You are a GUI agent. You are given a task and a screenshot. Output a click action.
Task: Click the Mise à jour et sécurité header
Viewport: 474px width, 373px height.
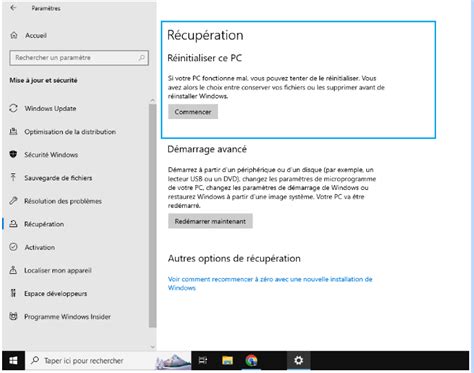[43, 80]
